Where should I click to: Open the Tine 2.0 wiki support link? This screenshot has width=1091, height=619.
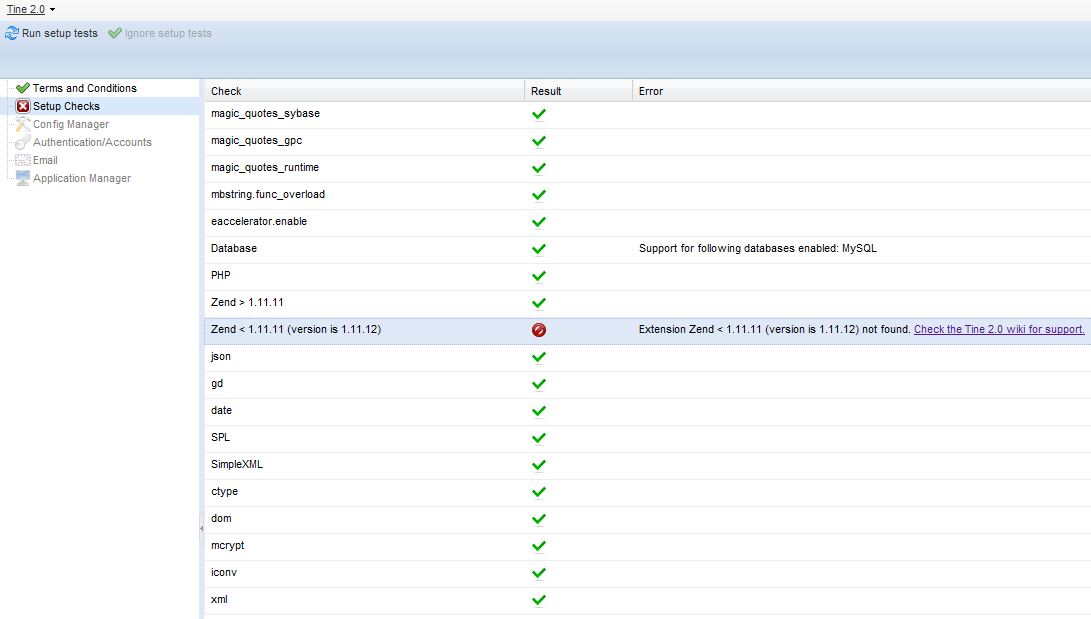point(999,329)
